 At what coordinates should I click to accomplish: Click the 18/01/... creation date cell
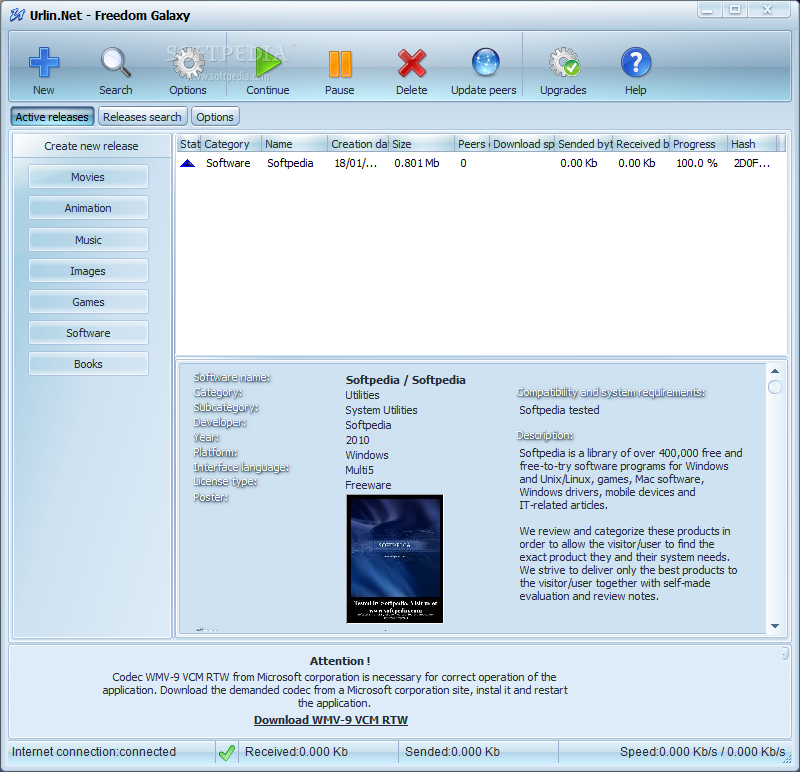tap(356, 163)
